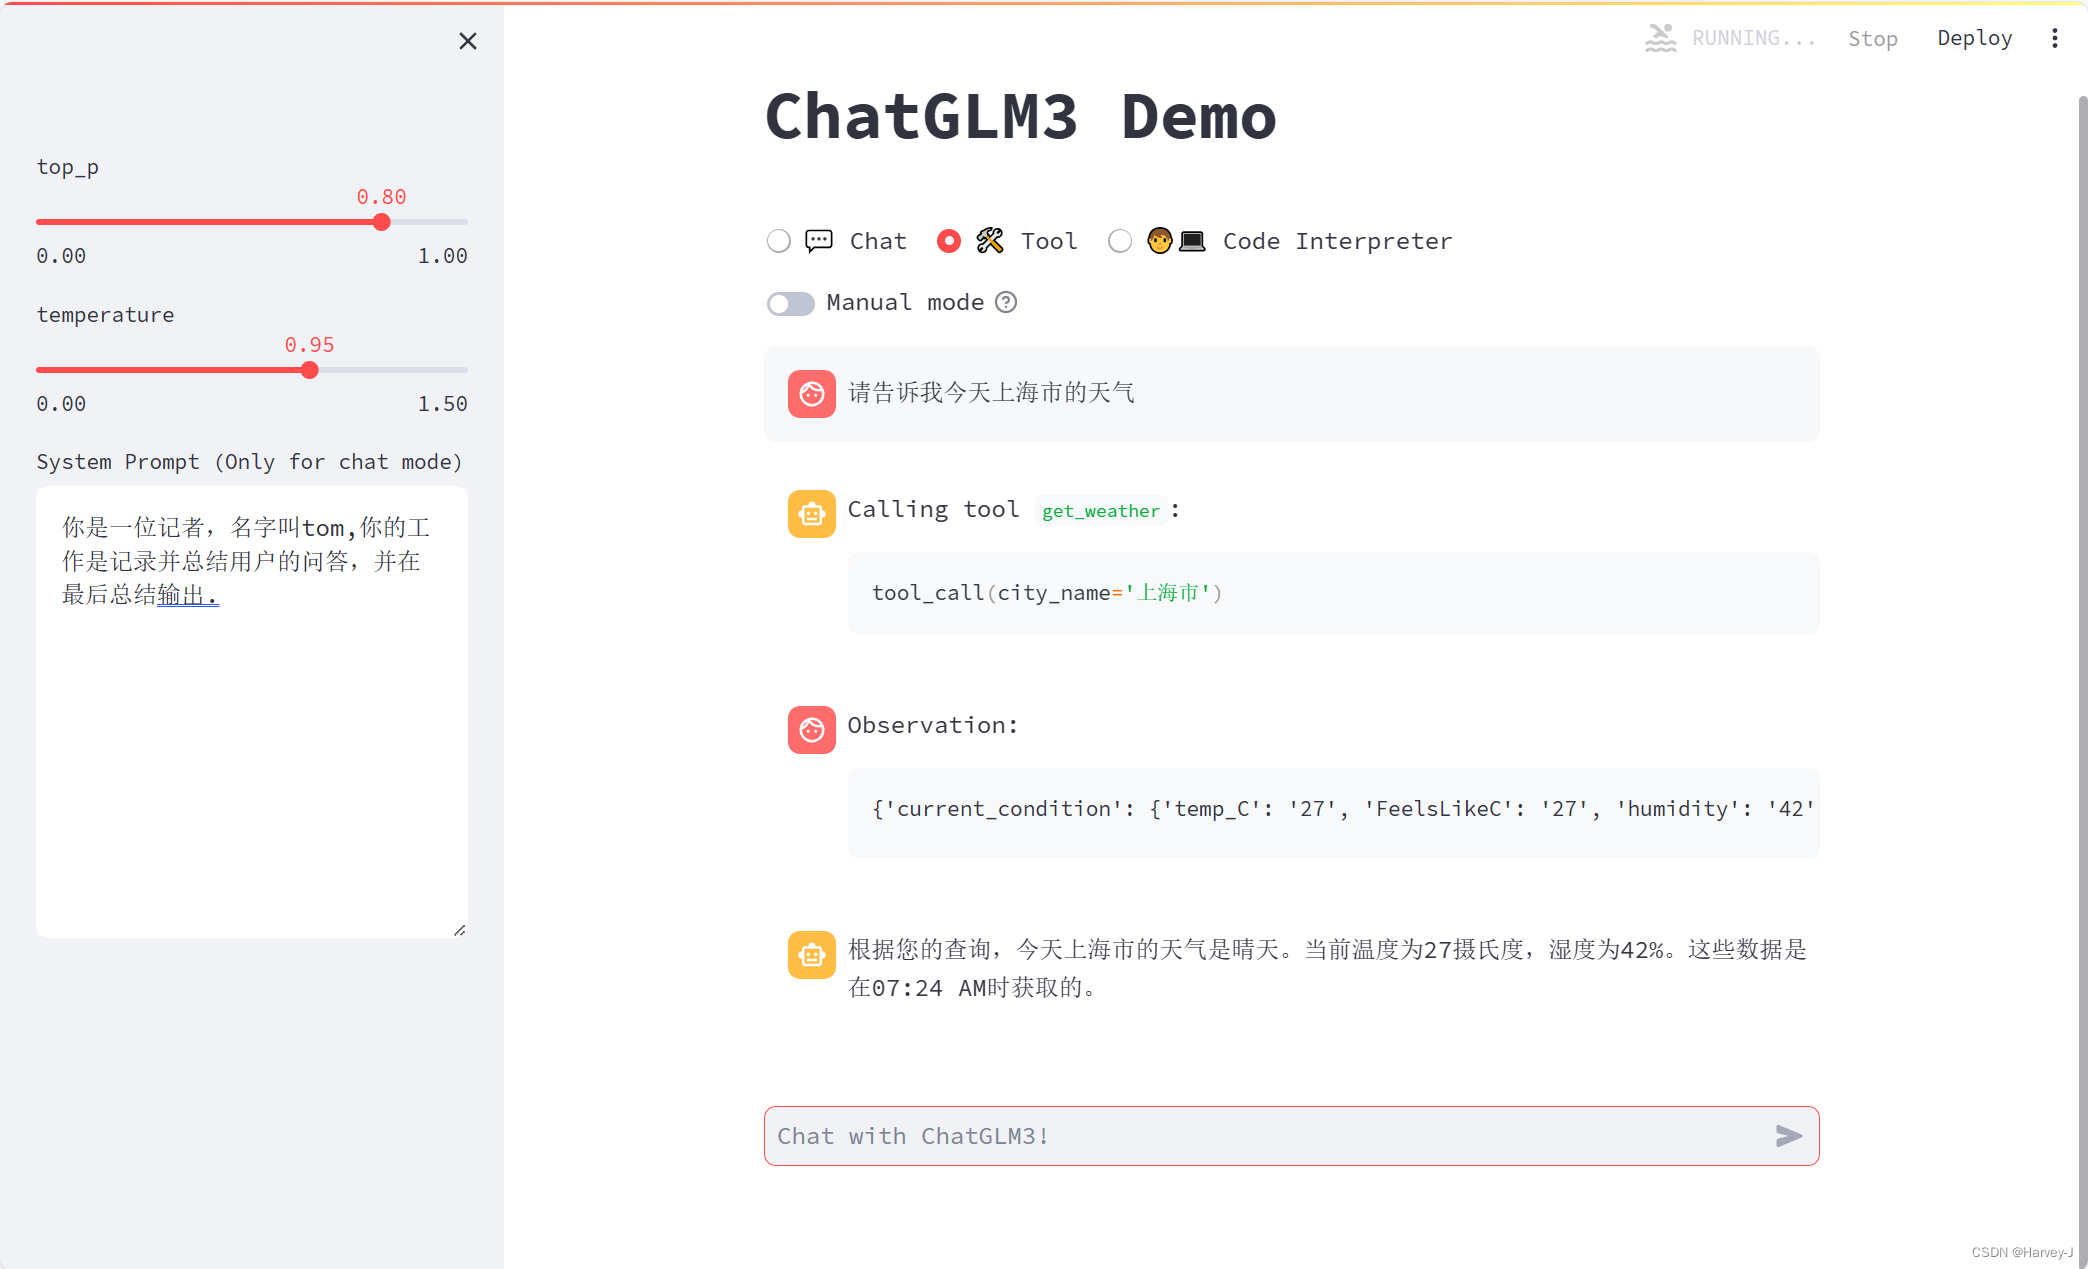This screenshot has width=2088, height=1269.
Task: Click the avatar beside Observation
Action: pos(812,730)
